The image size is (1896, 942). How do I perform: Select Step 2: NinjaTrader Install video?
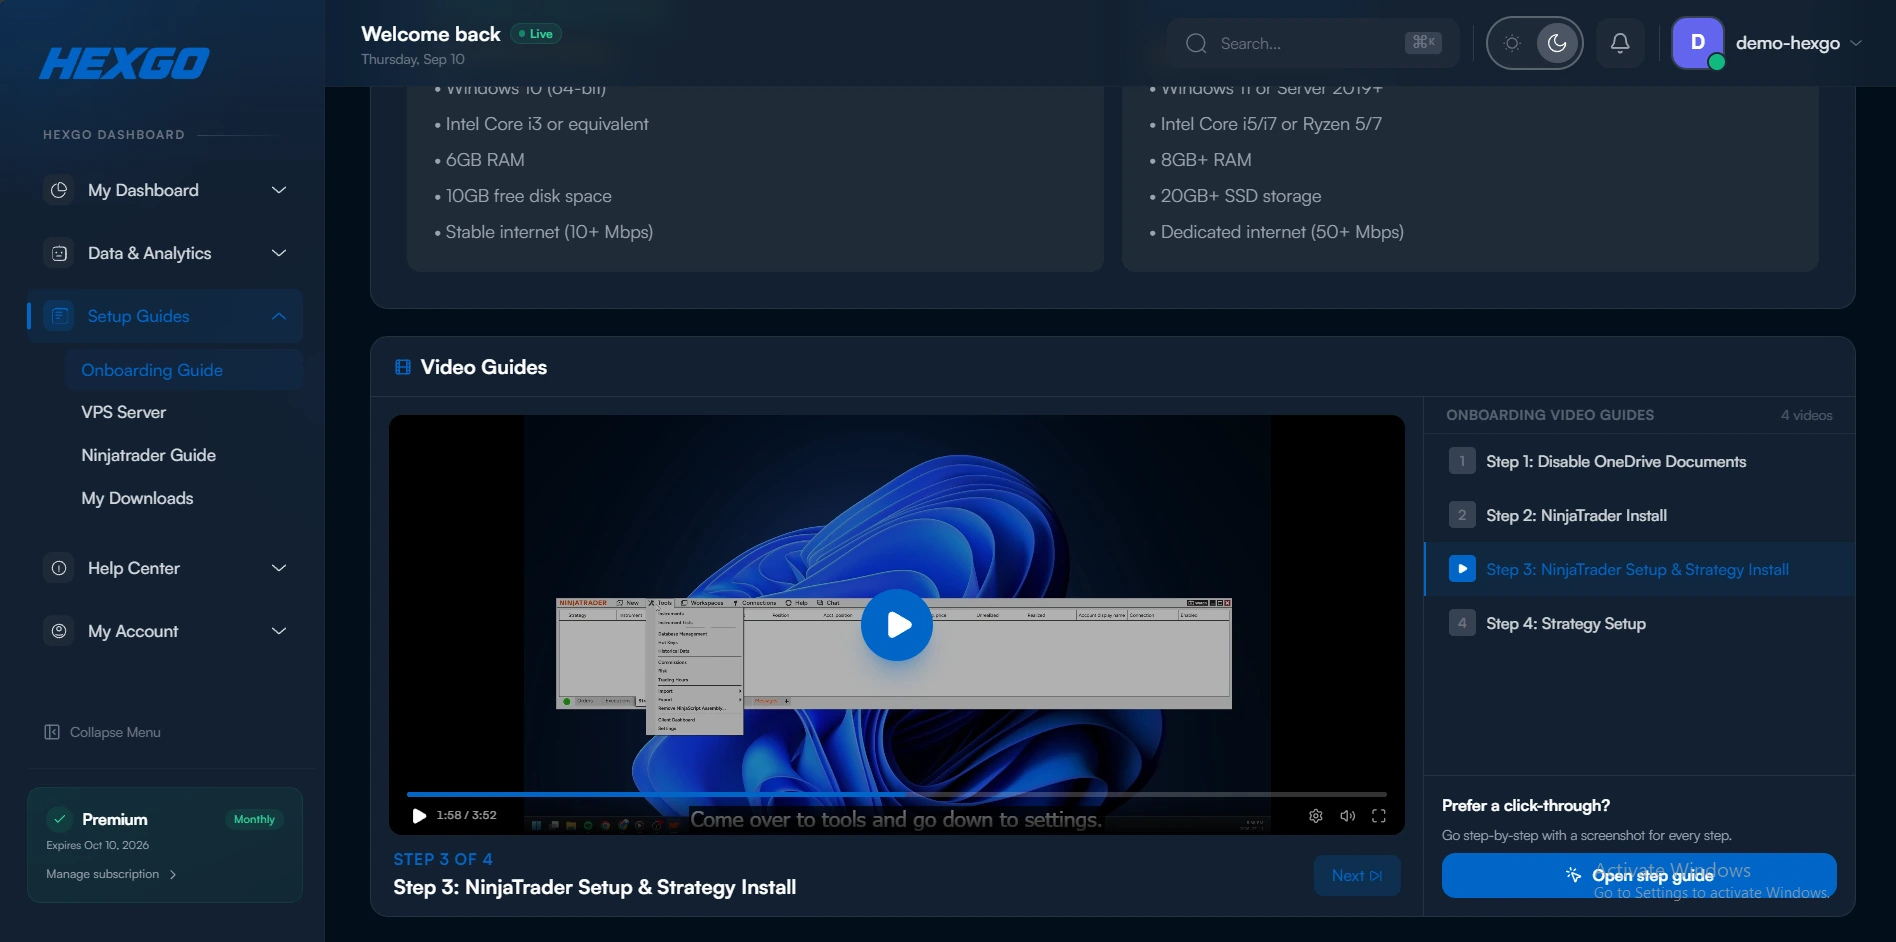click(x=1640, y=515)
